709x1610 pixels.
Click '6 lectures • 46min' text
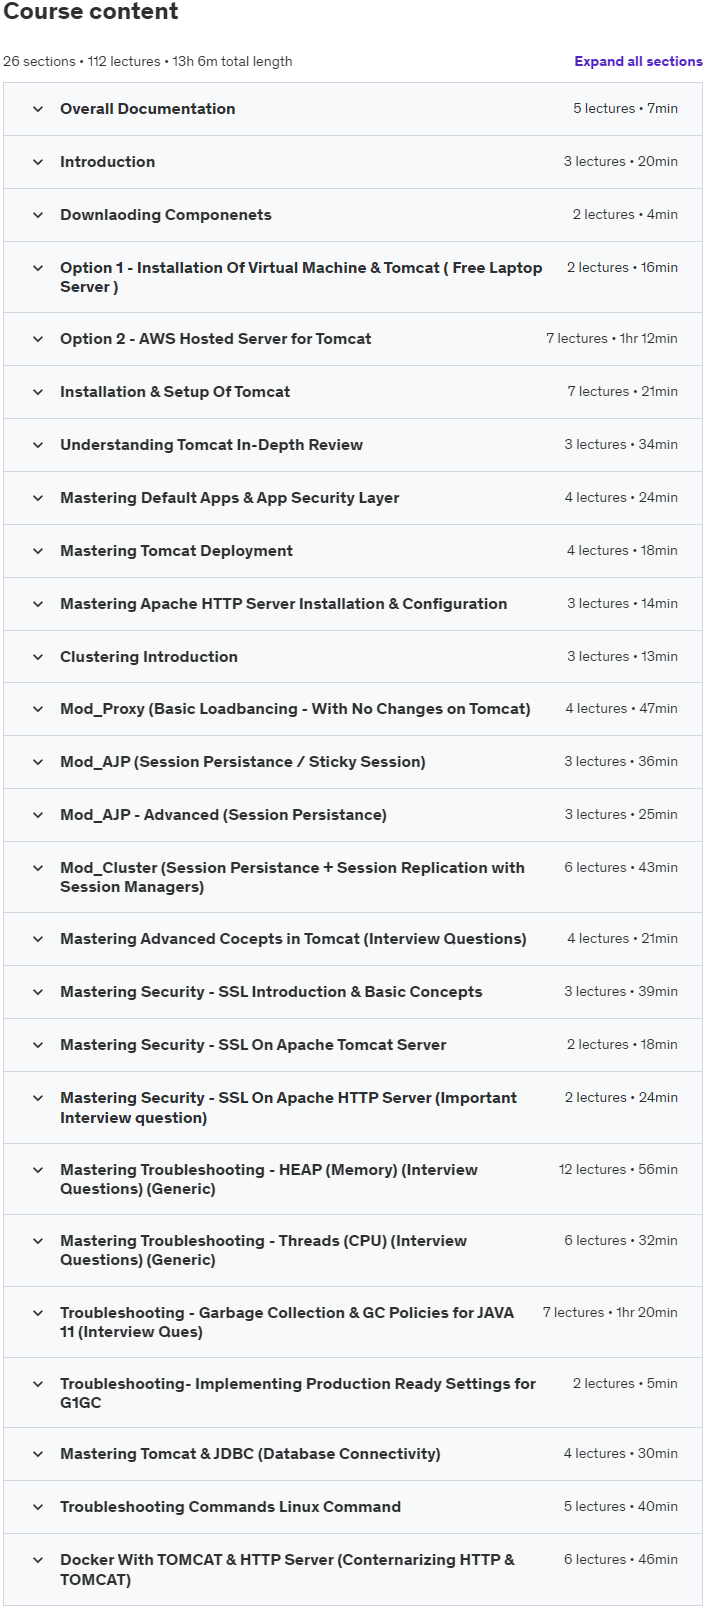pos(621,1559)
